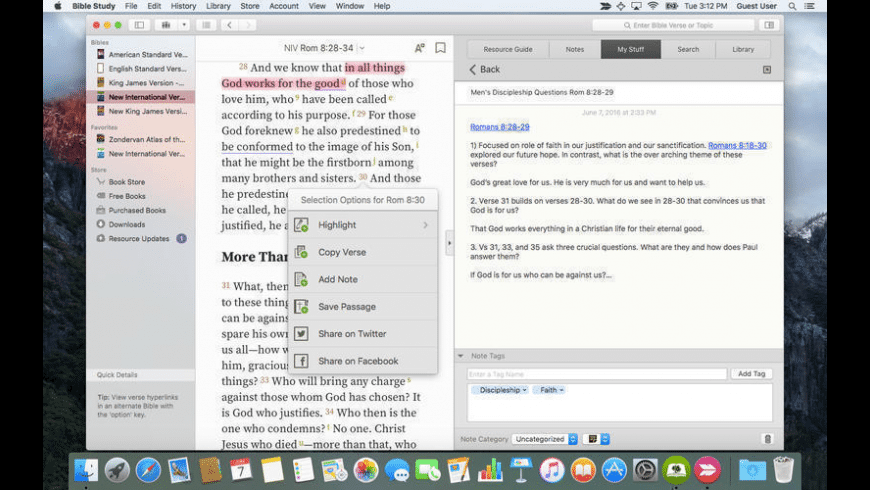This screenshot has width=870, height=490.
Task: Choose Share on Twitter option
Action: point(363,334)
